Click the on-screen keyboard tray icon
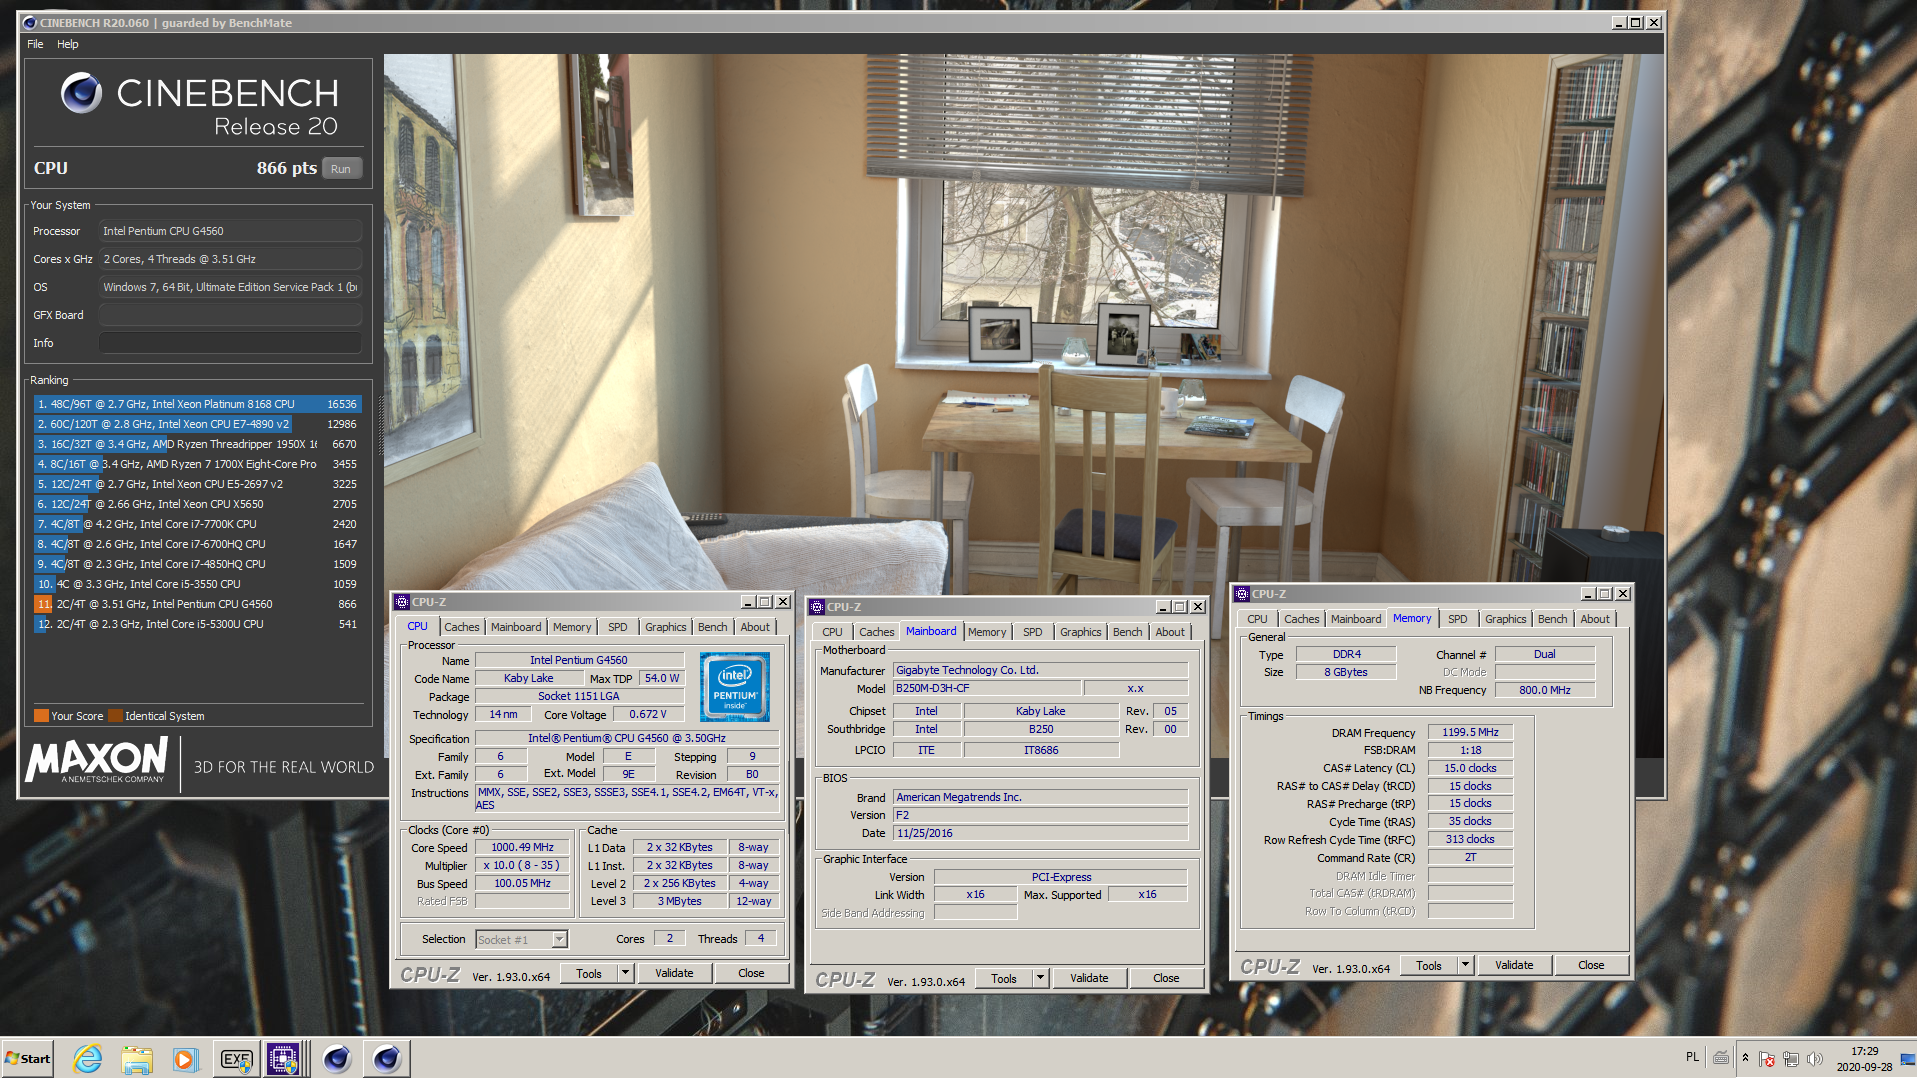1917x1078 pixels. pyautogui.click(x=1721, y=1058)
